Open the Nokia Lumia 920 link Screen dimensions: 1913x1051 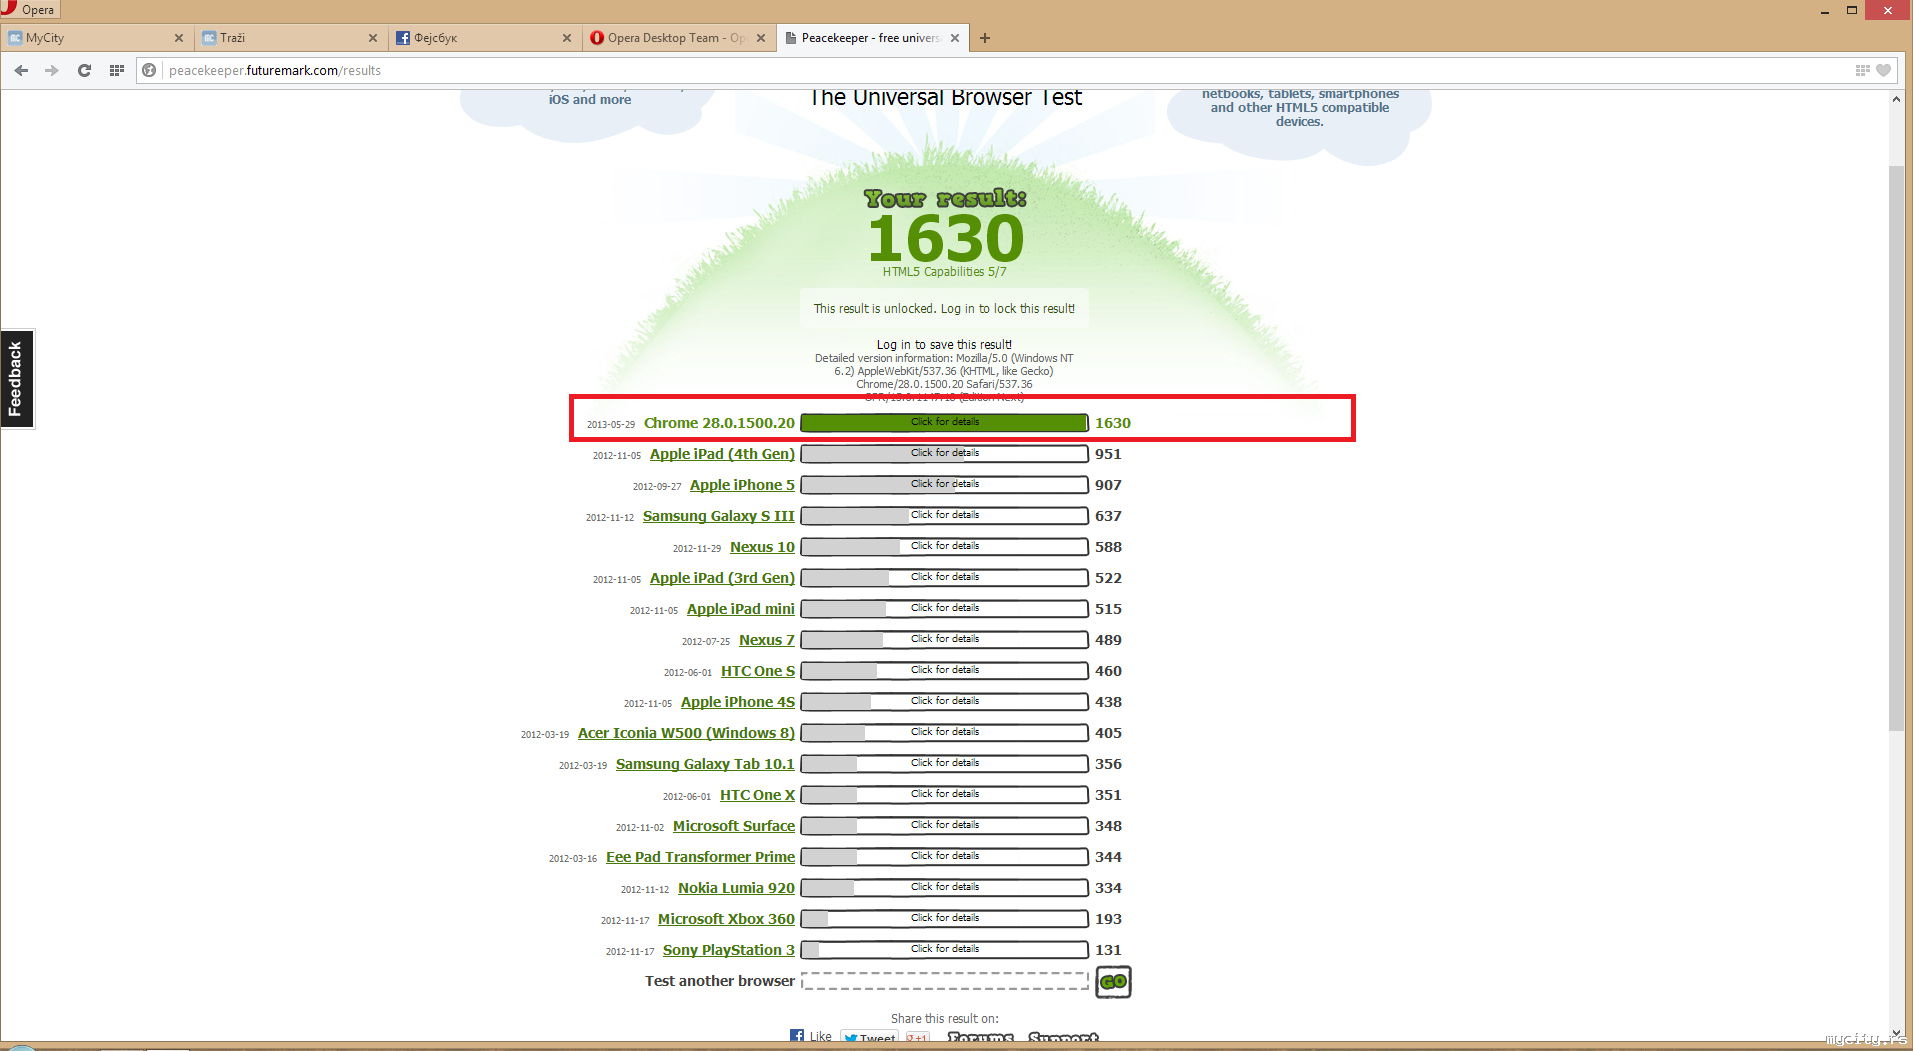[x=736, y=888]
